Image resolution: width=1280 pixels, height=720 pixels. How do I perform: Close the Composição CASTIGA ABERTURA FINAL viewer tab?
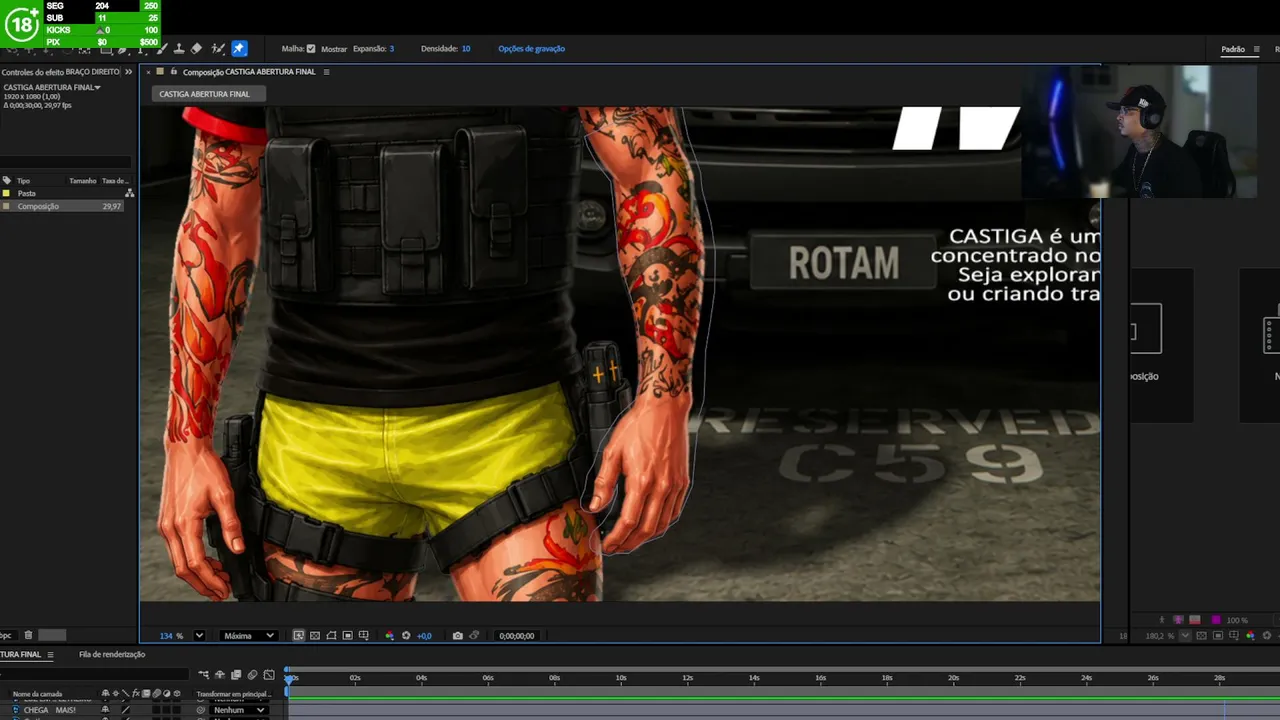[148, 72]
